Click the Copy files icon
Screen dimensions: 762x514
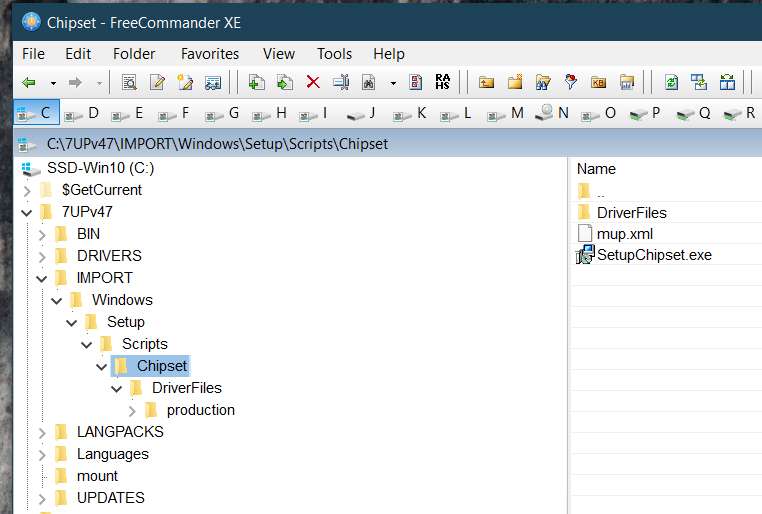pos(256,83)
